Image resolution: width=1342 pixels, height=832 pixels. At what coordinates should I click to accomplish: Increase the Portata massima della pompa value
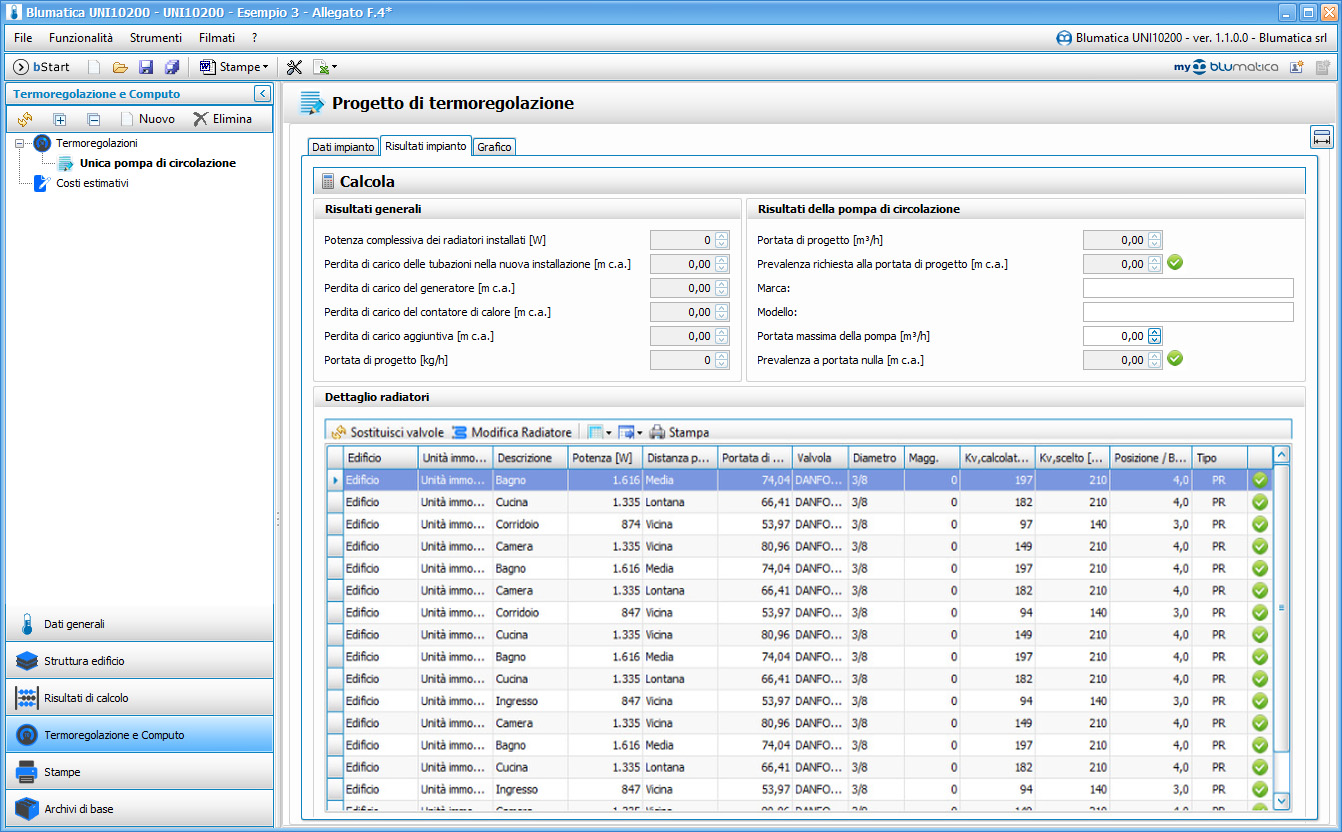pos(1155,332)
